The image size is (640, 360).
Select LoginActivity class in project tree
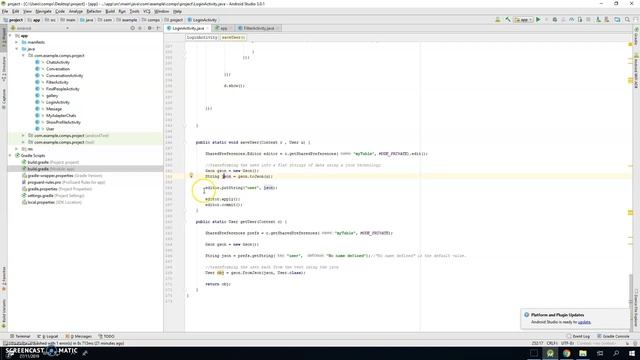pyautogui.click(x=58, y=102)
